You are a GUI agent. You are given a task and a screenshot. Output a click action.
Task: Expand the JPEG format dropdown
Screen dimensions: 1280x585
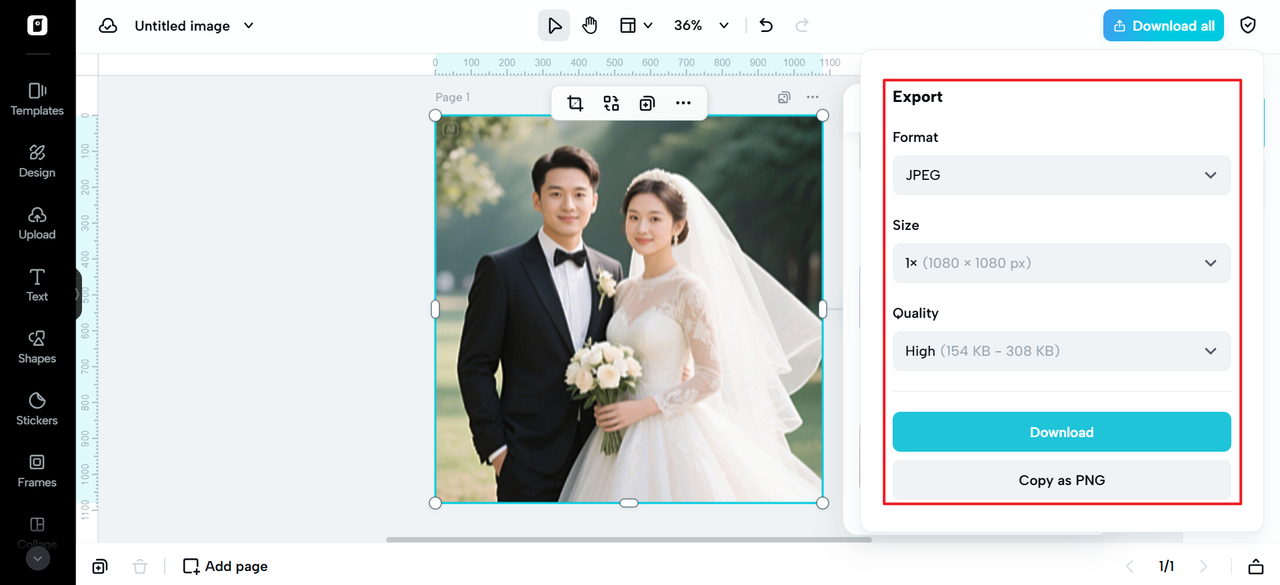tap(1061, 175)
